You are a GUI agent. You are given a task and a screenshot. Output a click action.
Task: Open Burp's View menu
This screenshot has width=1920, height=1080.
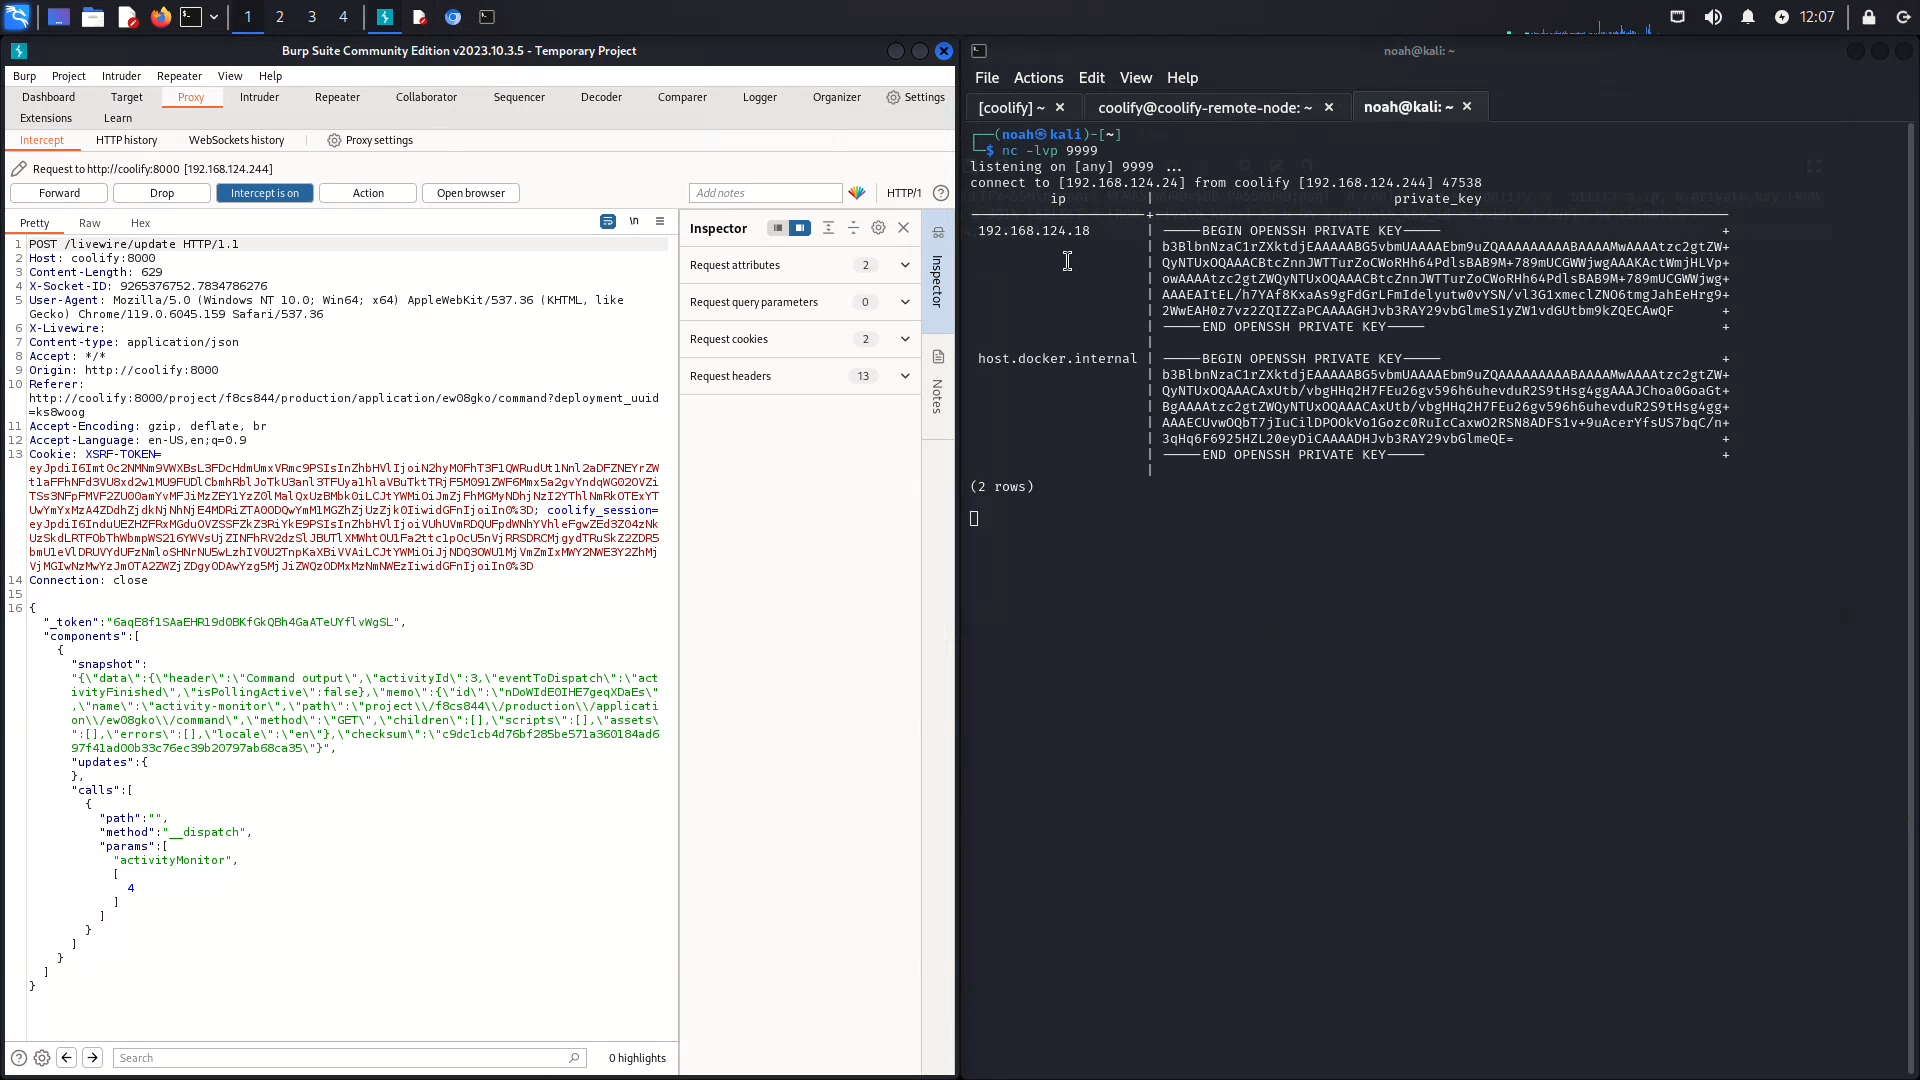[x=230, y=76]
